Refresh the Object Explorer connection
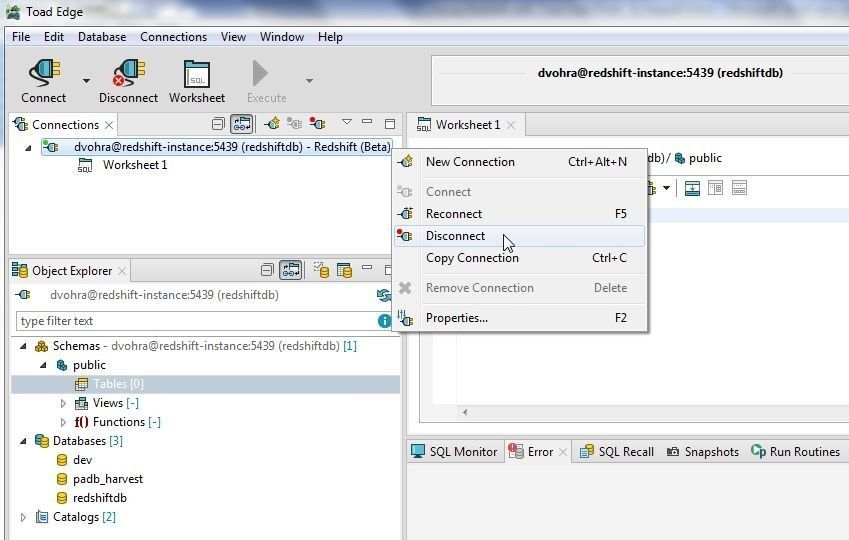Viewport: 849px width, 540px height. (x=384, y=296)
